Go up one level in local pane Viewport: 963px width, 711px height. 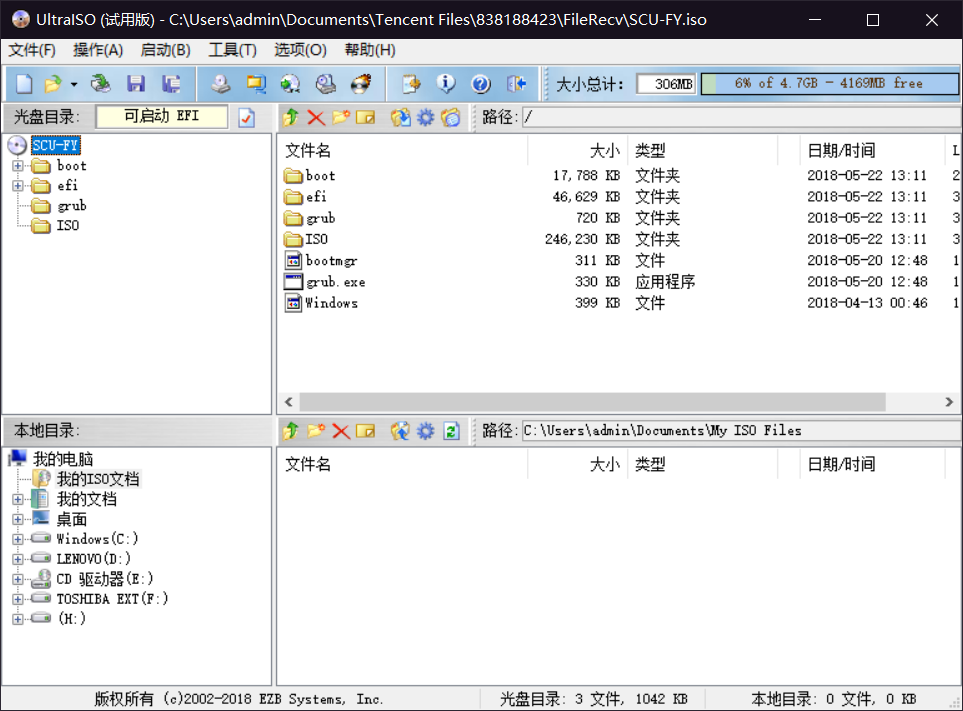coord(291,431)
